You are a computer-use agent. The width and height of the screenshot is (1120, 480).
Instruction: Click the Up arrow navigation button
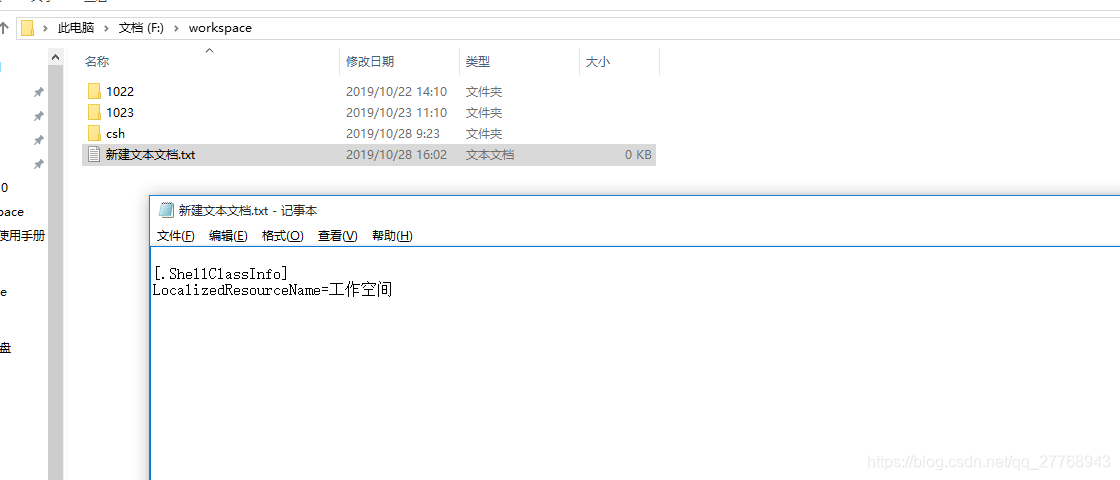(x=4, y=28)
